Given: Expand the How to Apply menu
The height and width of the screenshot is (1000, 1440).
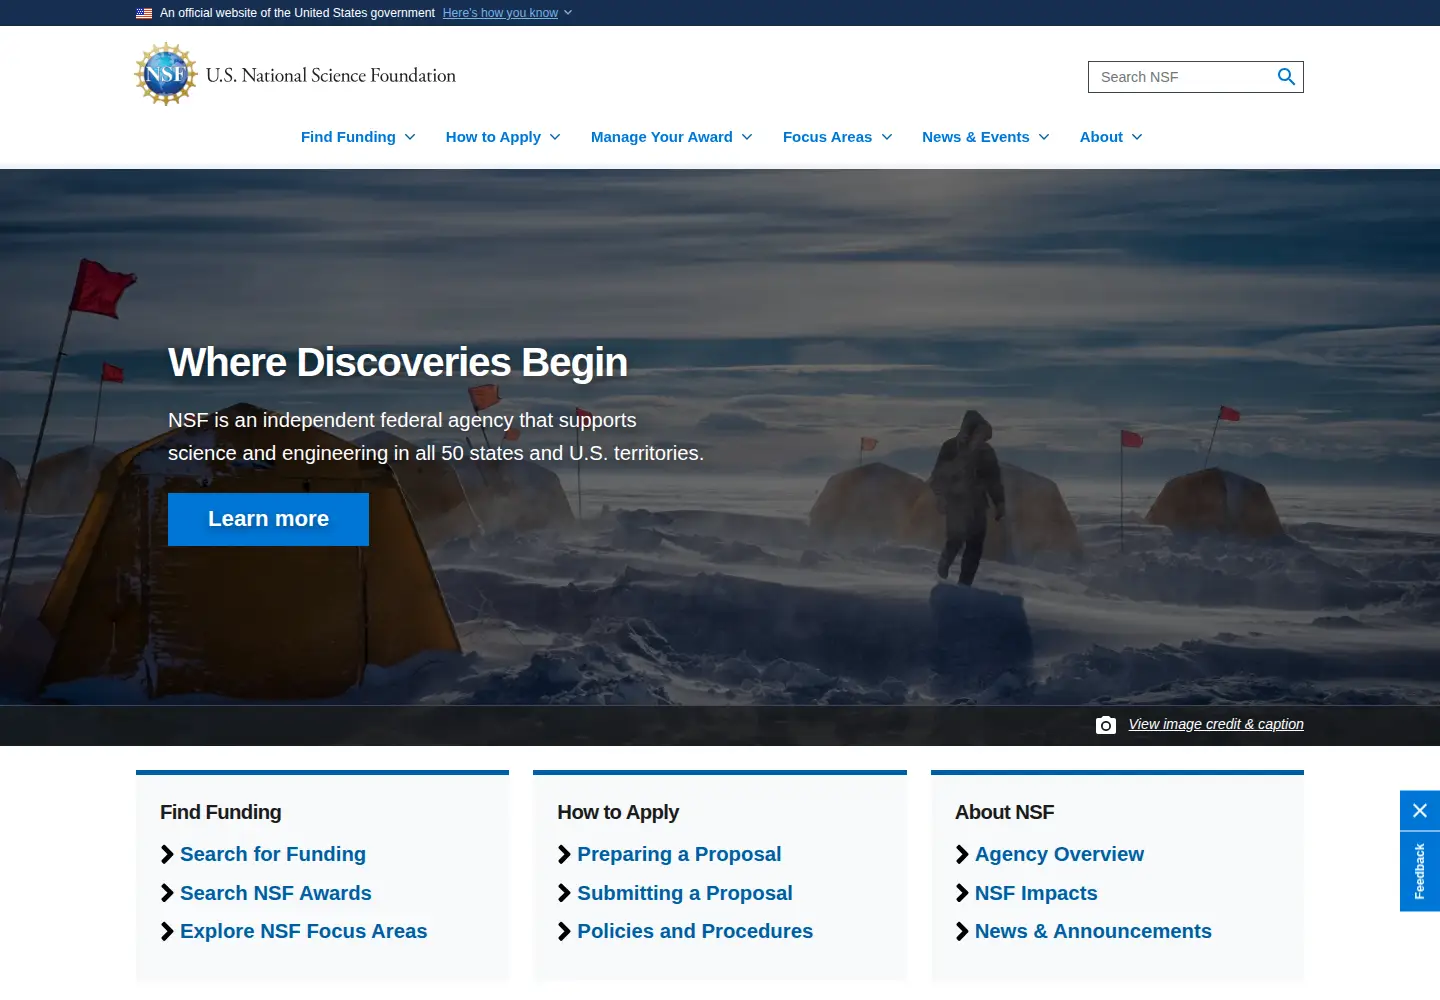Looking at the screenshot, I should pyautogui.click(x=503, y=137).
